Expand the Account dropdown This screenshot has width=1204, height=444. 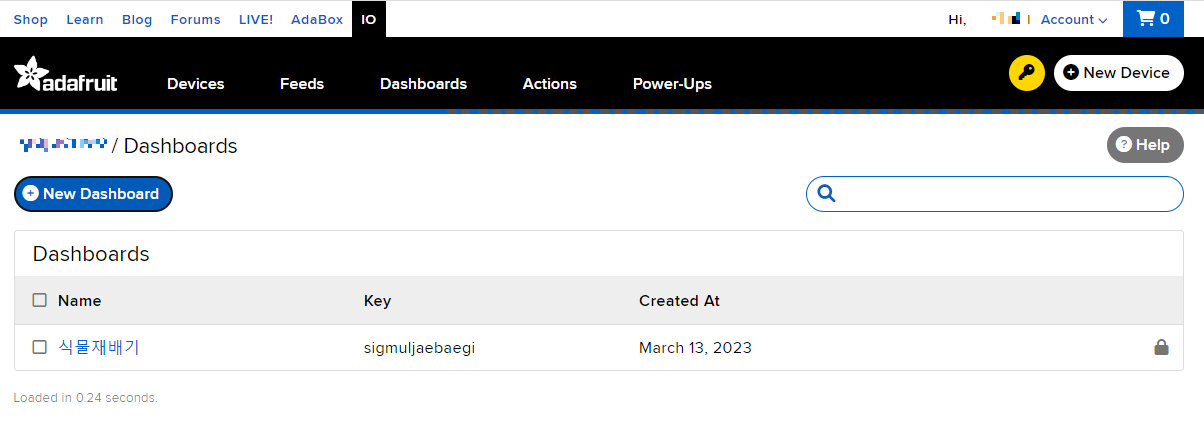tap(1074, 19)
